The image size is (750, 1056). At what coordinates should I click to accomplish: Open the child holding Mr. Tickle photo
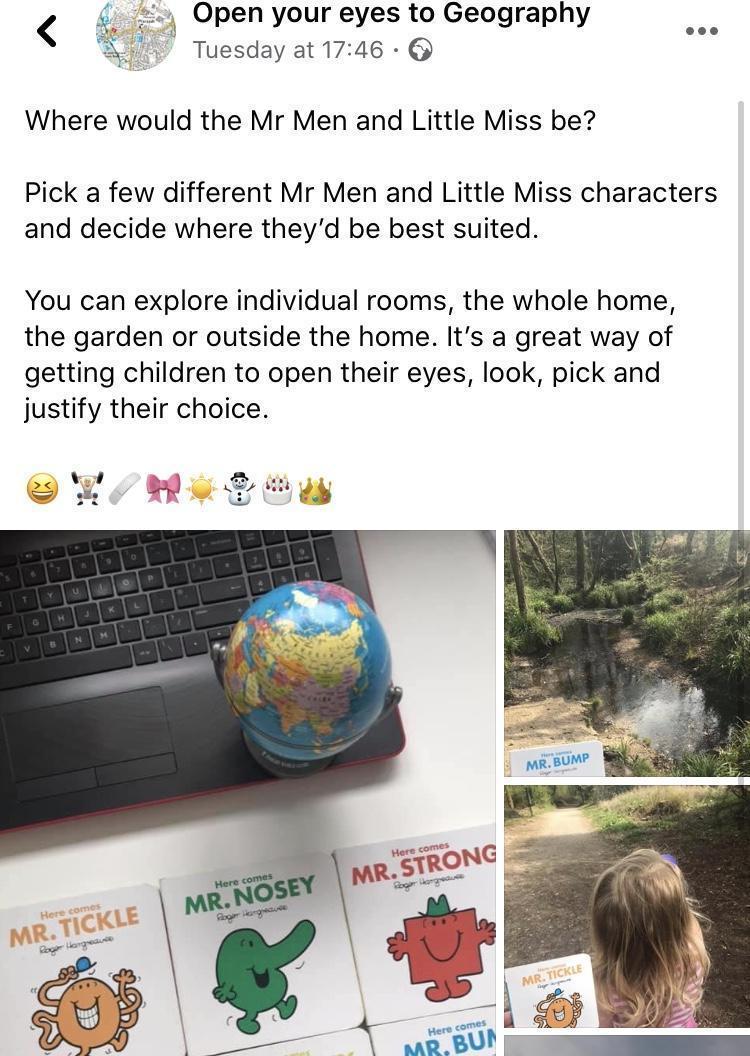point(627,906)
